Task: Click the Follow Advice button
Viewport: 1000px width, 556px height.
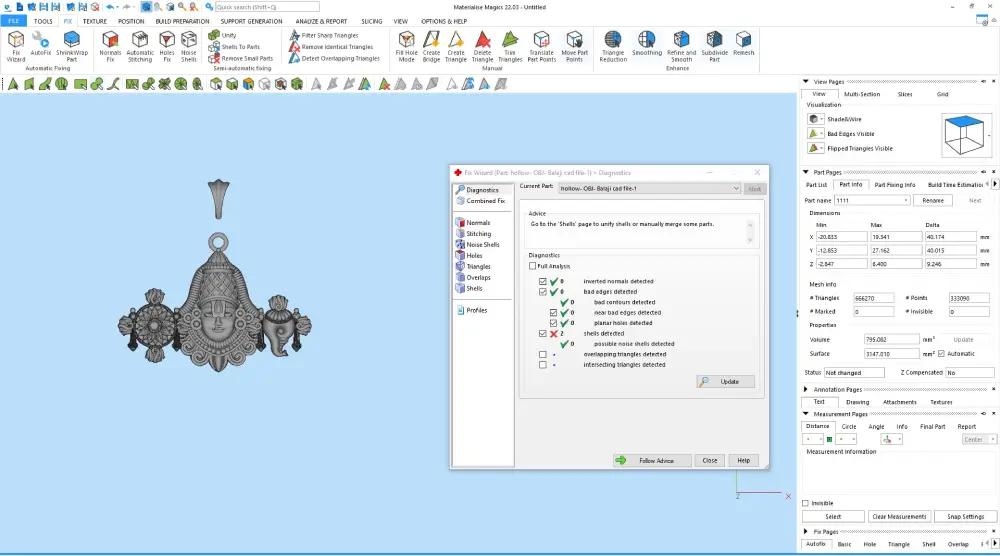Action: [652, 460]
